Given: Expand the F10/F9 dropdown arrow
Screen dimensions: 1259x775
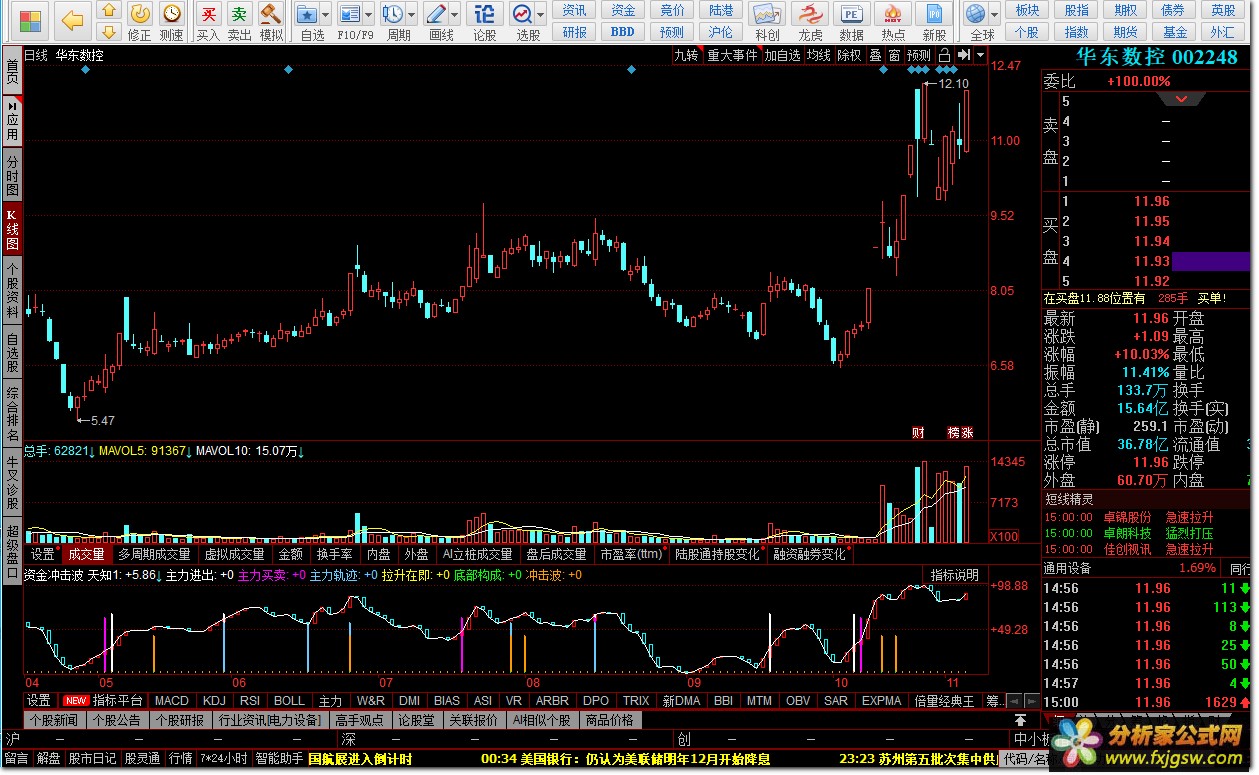Looking at the screenshot, I should [x=368, y=14].
